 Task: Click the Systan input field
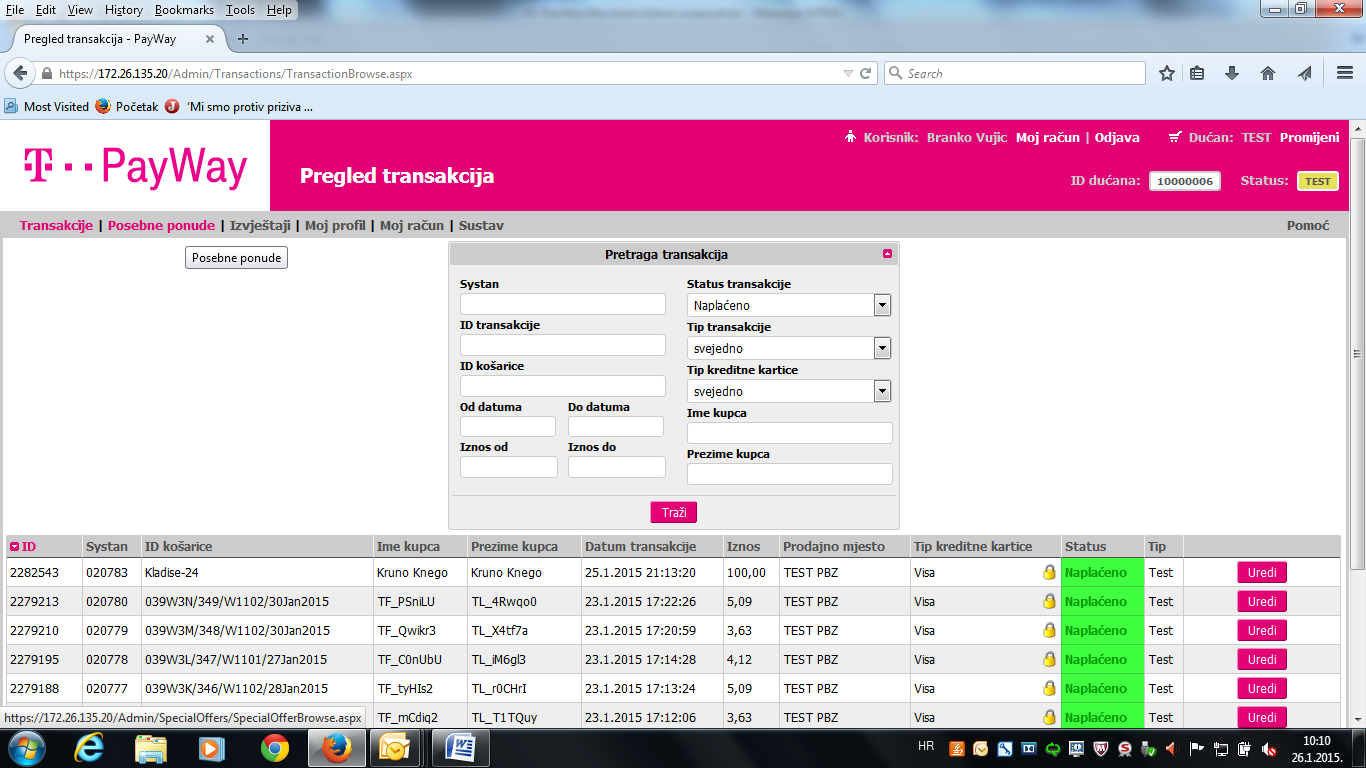coord(562,304)
